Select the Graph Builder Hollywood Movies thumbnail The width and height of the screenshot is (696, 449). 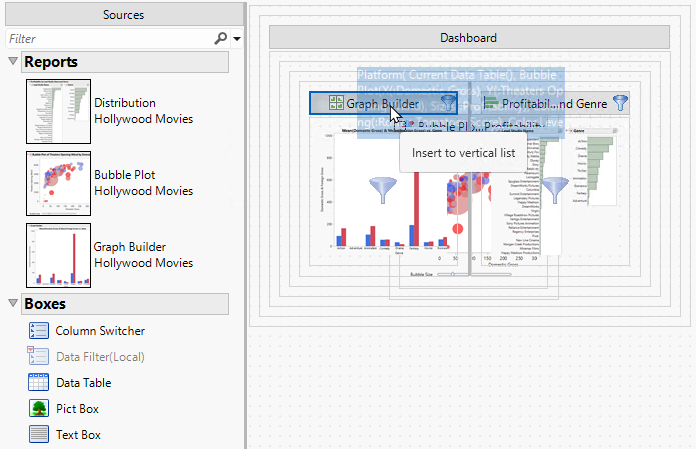tap(58, 255)
